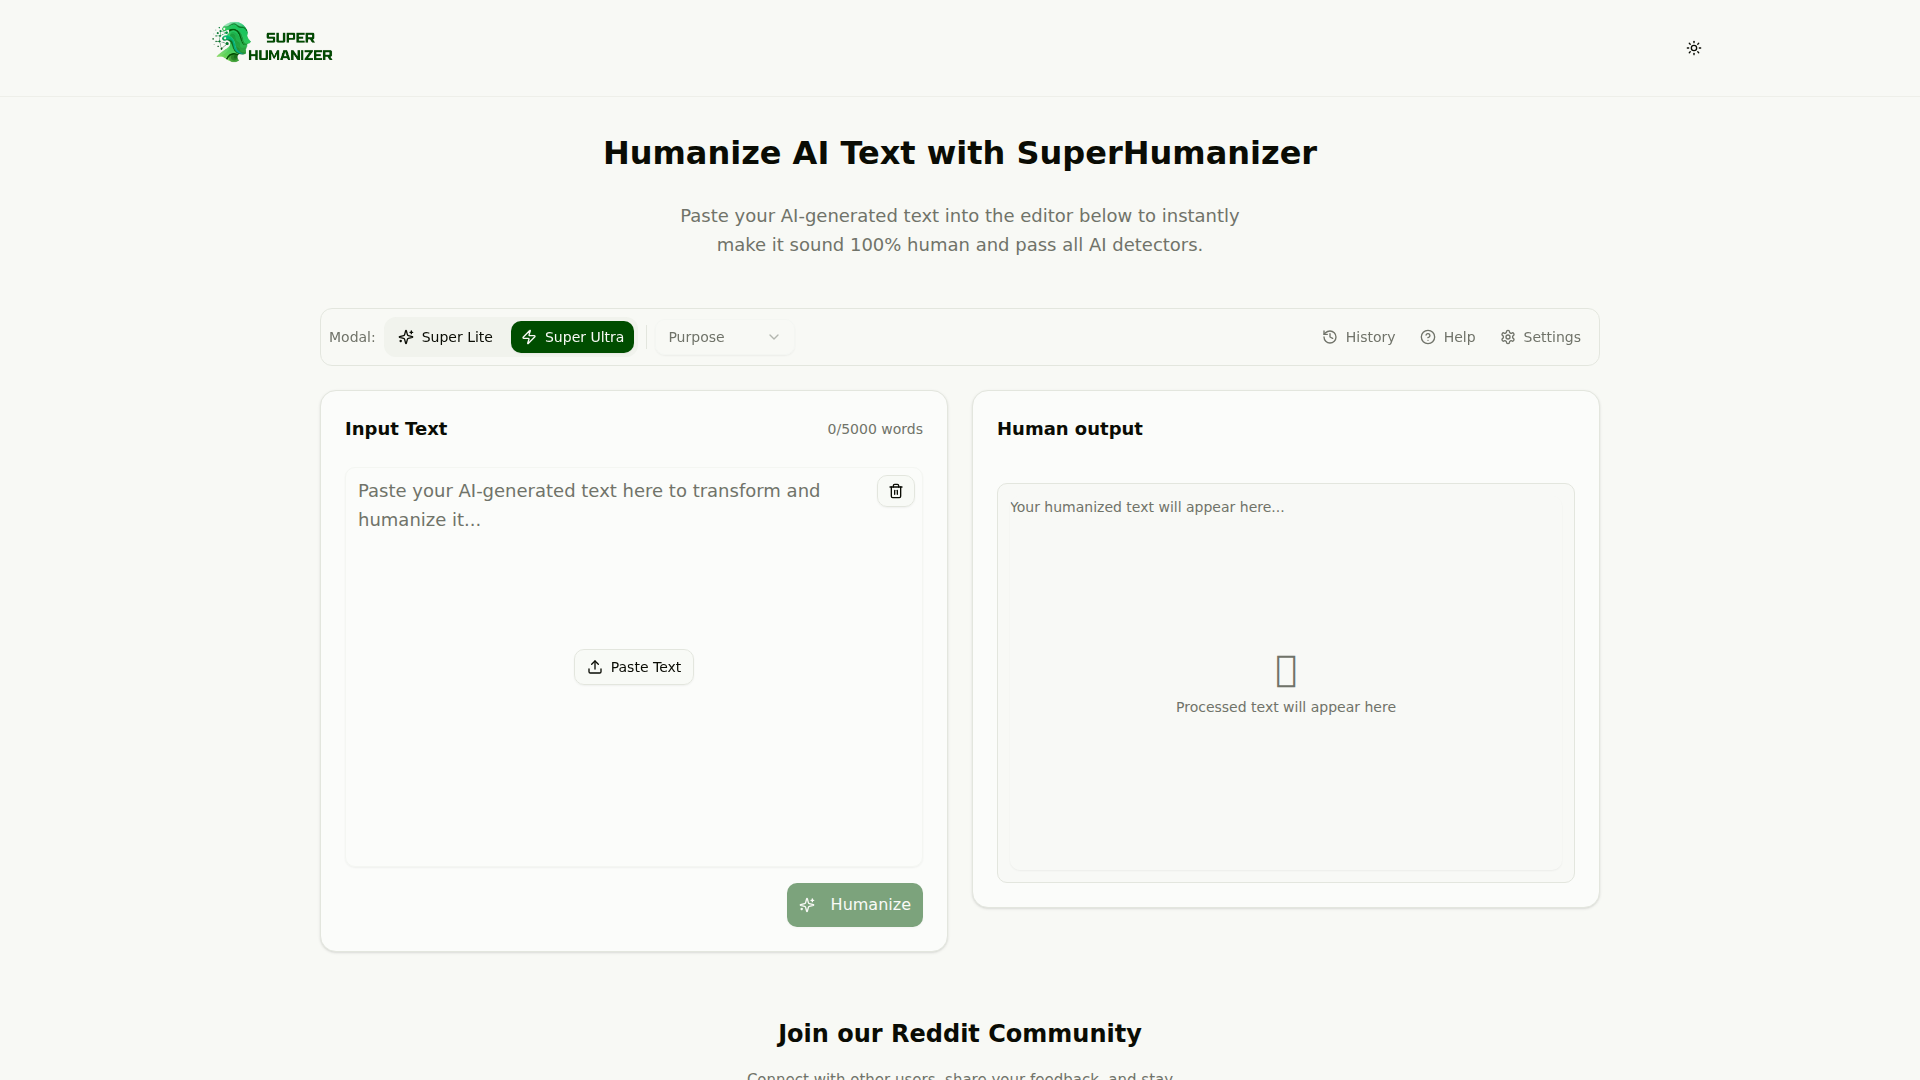
Task: Click the placeholder icon in the output panel
Action: [x=1286, y=671]
